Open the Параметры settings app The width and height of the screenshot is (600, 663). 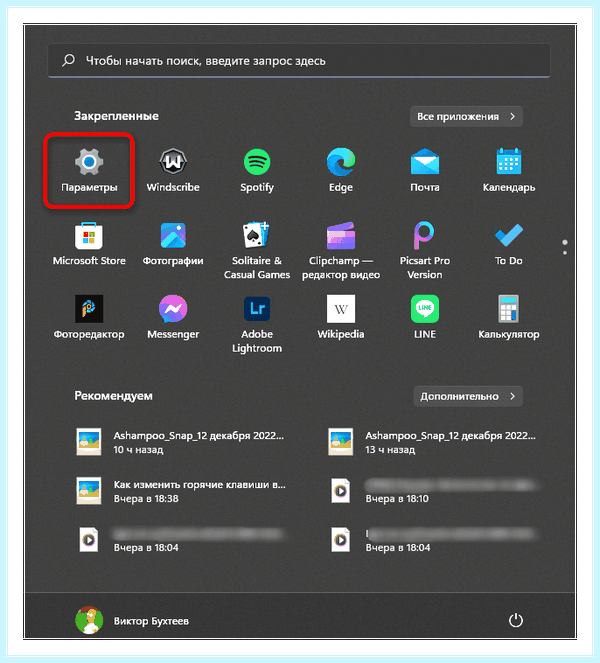pos(89,170)
